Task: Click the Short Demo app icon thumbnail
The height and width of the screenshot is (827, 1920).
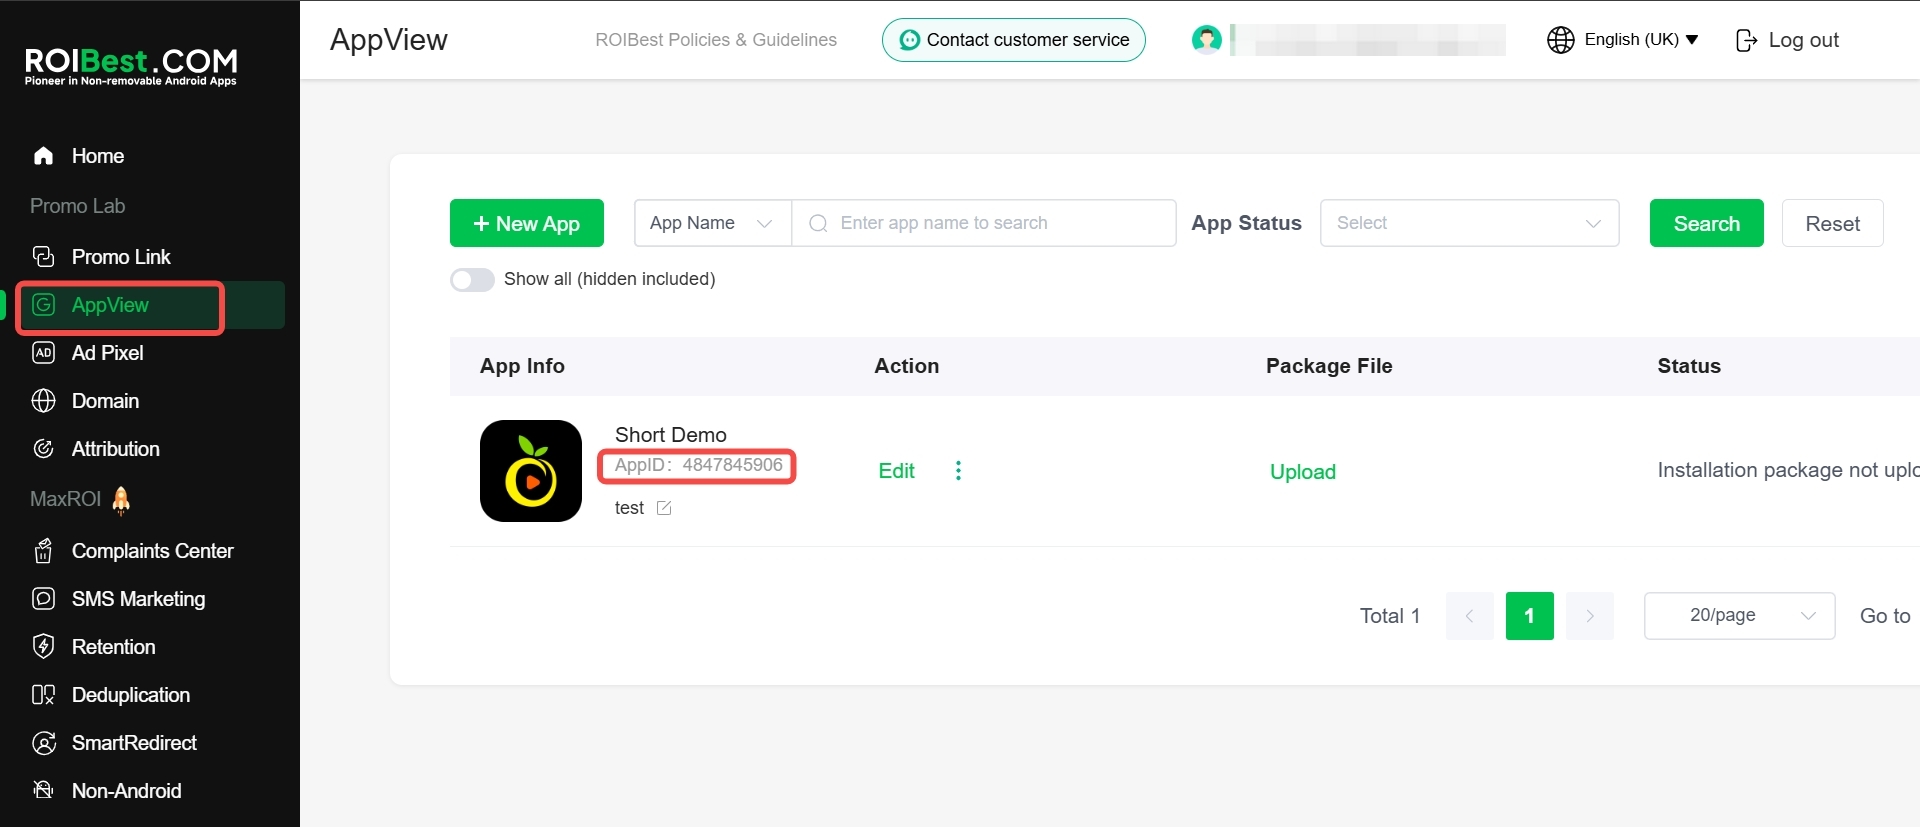Action: (x=531, y=471)
